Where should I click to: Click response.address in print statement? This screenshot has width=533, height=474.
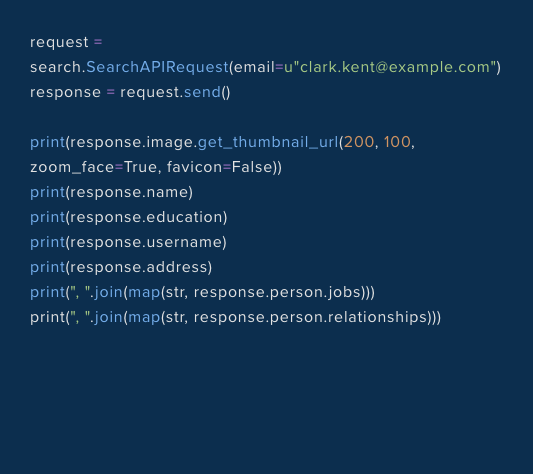click(139, 267)
